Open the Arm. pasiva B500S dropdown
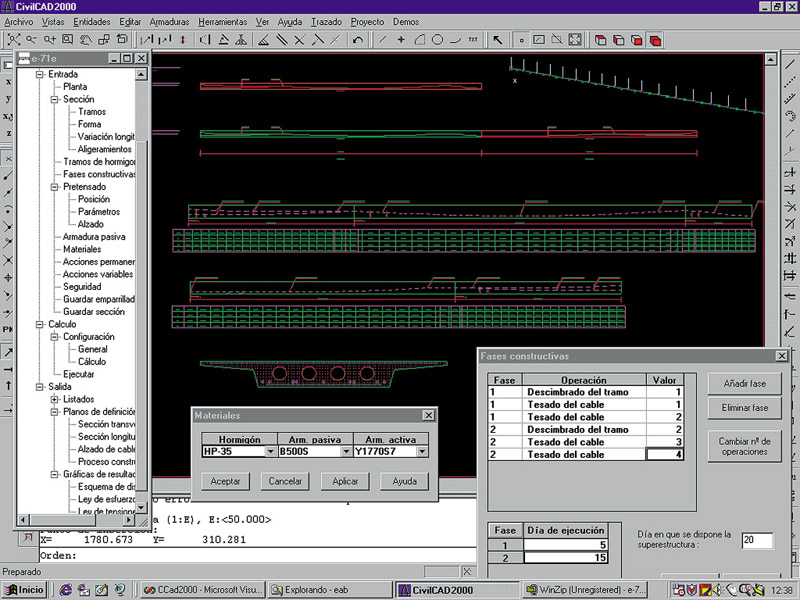 [346, 452]
